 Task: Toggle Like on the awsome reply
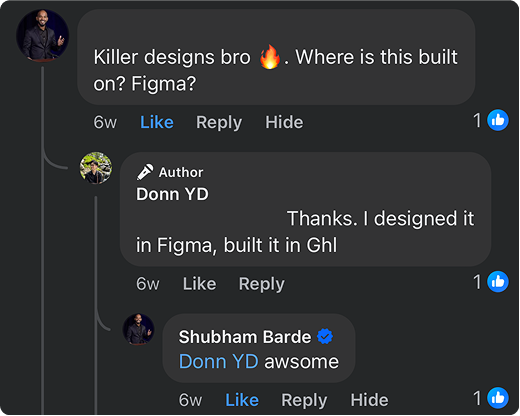click(x=242, y=400)
